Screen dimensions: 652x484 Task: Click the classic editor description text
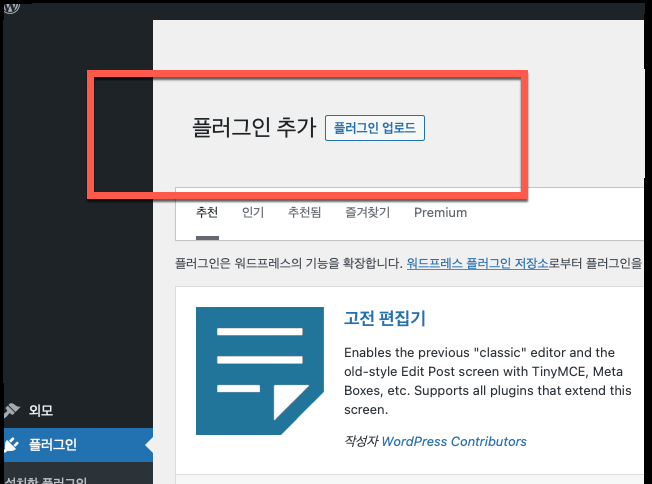coord(487,381)
